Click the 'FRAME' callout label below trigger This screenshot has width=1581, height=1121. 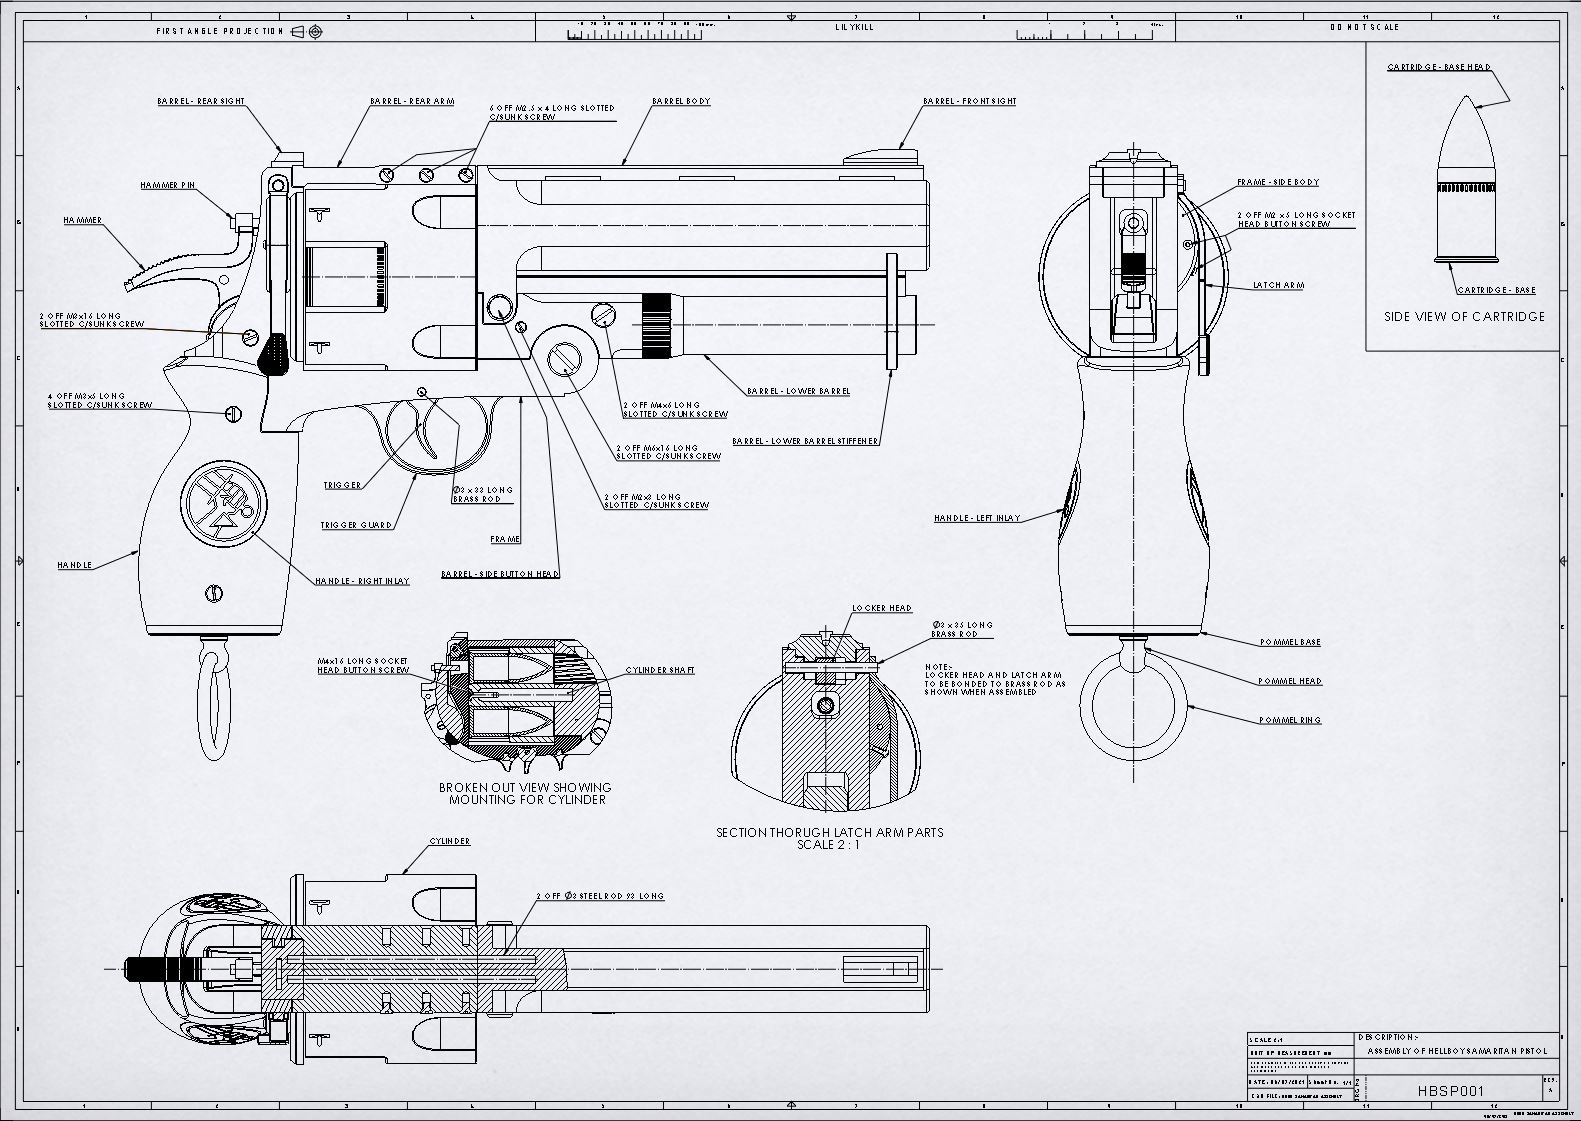coord(505,539)
